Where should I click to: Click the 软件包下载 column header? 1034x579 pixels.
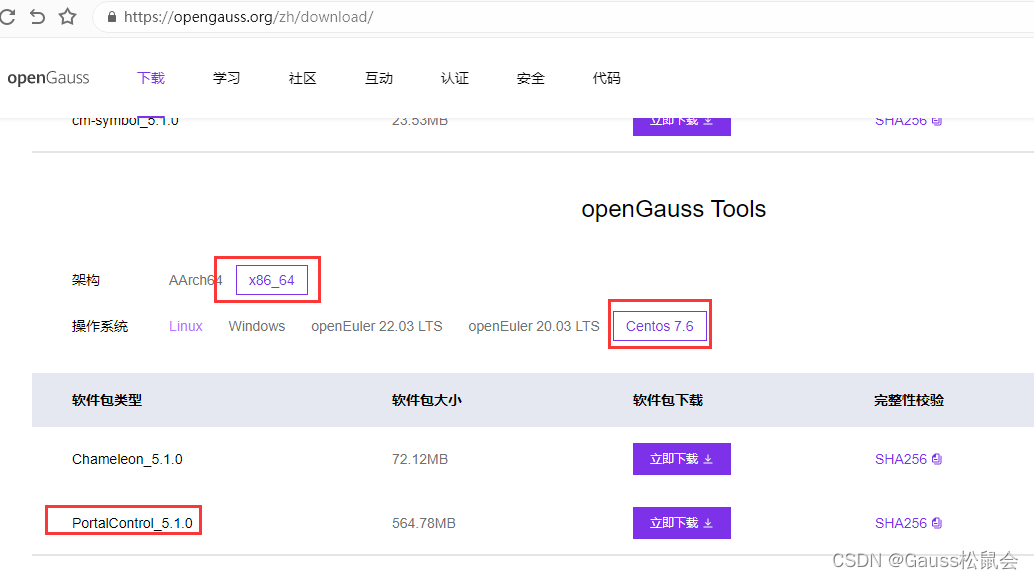click(x=668, y=400)
